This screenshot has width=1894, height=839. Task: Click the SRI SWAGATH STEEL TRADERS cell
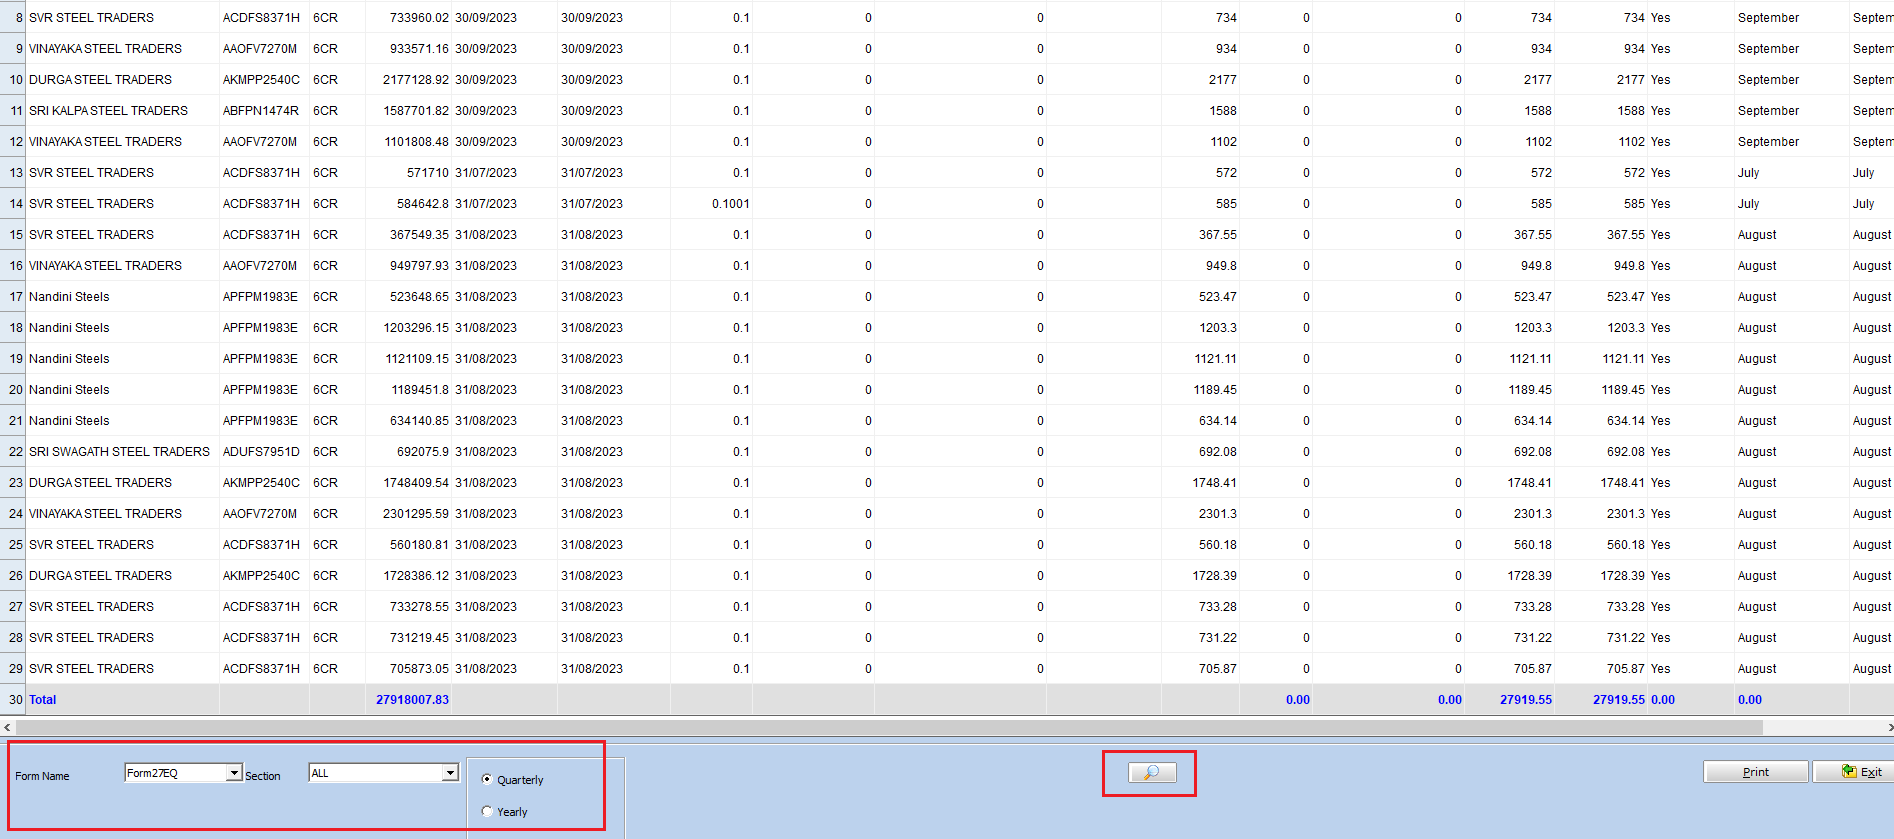point(123,451)
